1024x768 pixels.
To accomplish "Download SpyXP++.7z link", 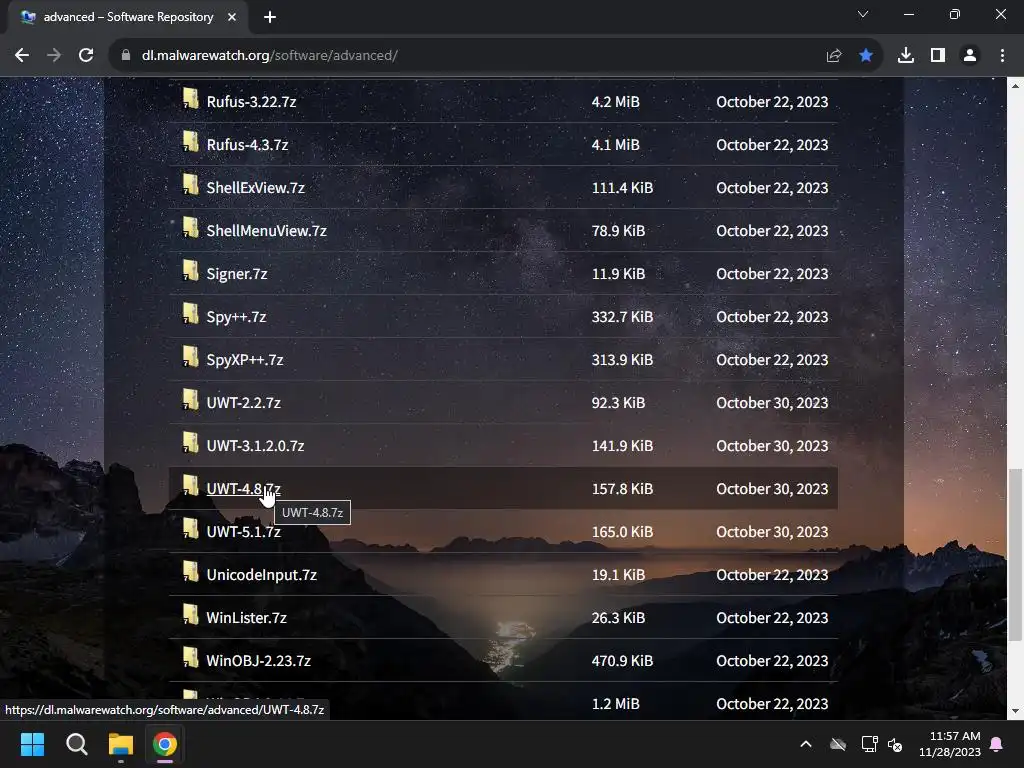I will [x=245, y=360].
